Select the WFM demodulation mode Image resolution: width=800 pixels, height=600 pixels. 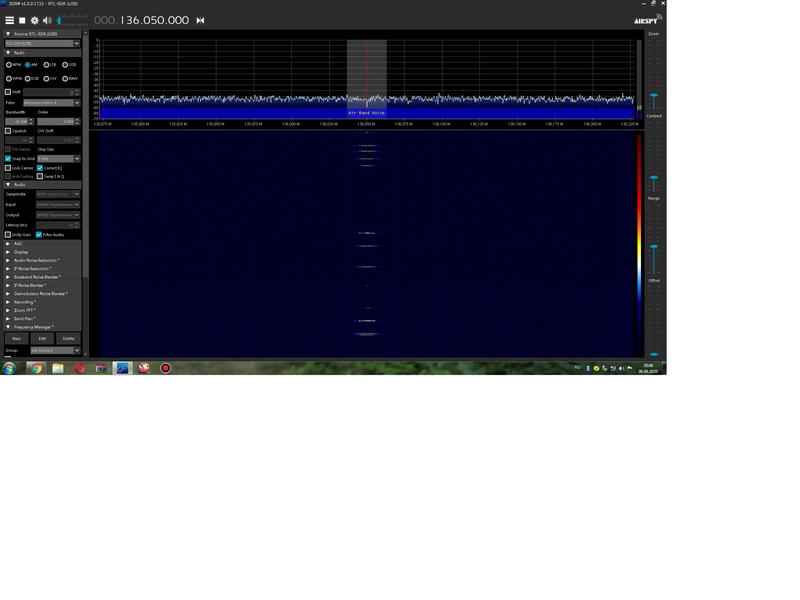tap(9, 79)
